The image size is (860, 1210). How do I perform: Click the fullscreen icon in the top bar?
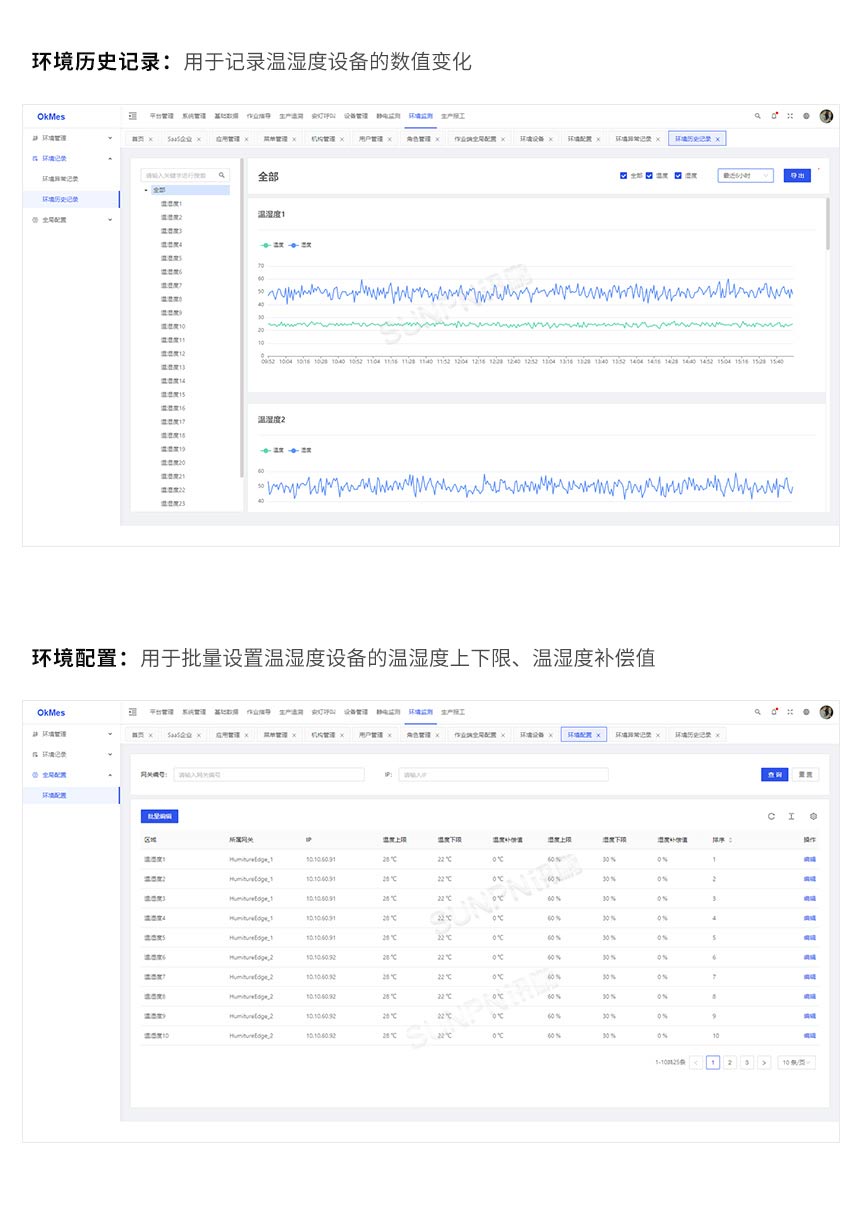click(x=790, y=116)
